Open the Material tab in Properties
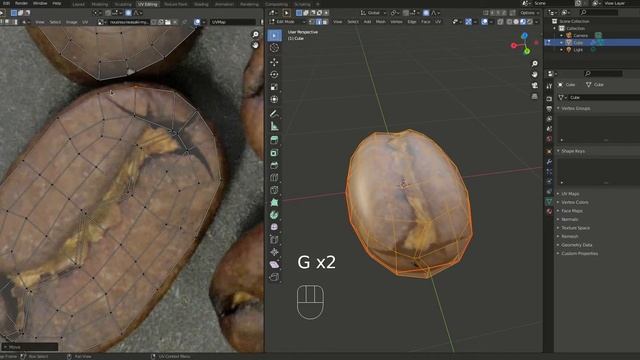 [549, 211]
